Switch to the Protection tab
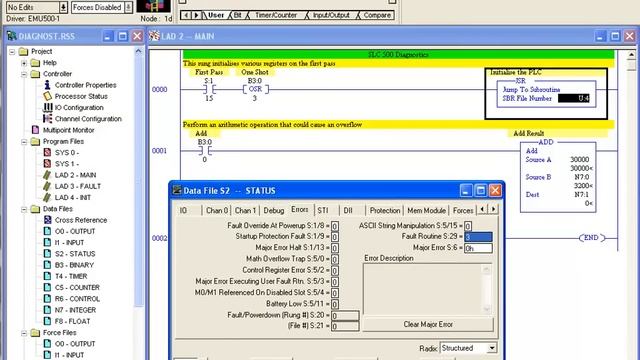 click(384, 210)
